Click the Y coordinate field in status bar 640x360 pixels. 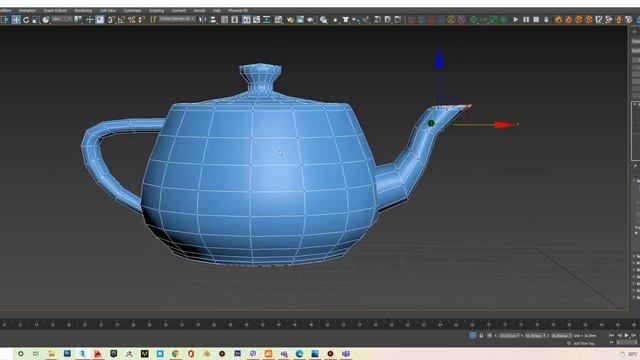(536, 336)
